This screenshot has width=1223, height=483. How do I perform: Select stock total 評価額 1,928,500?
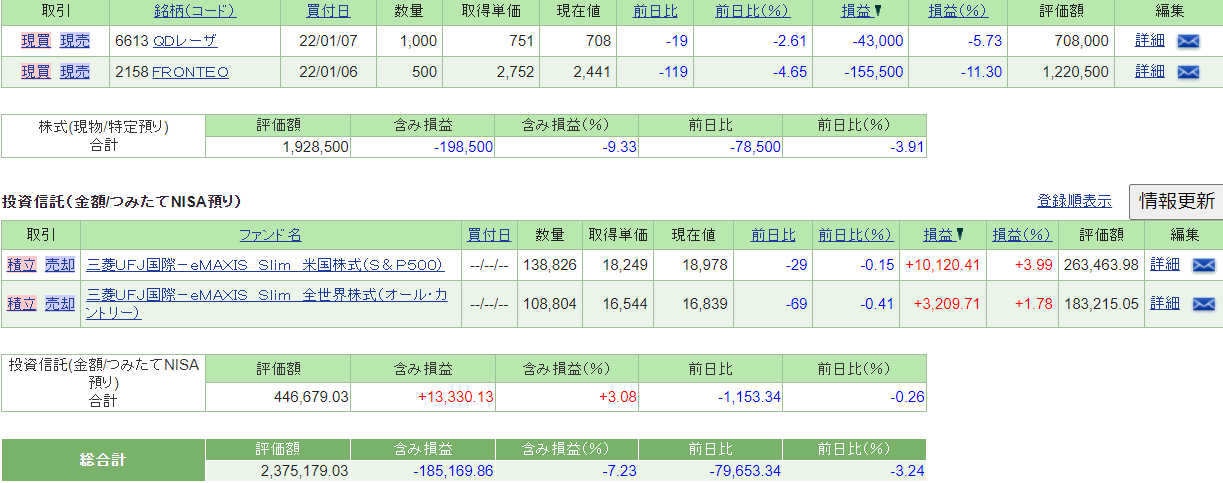coord(314,147)
